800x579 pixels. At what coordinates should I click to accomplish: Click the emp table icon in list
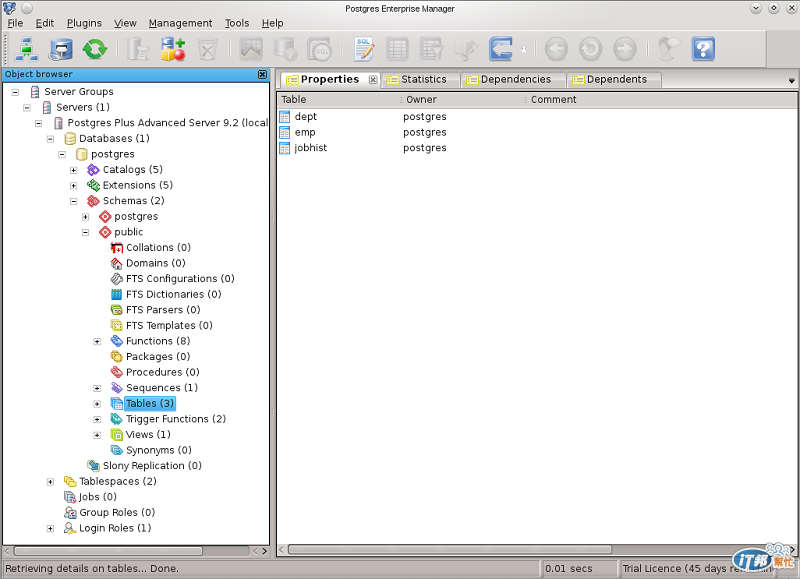285,133
